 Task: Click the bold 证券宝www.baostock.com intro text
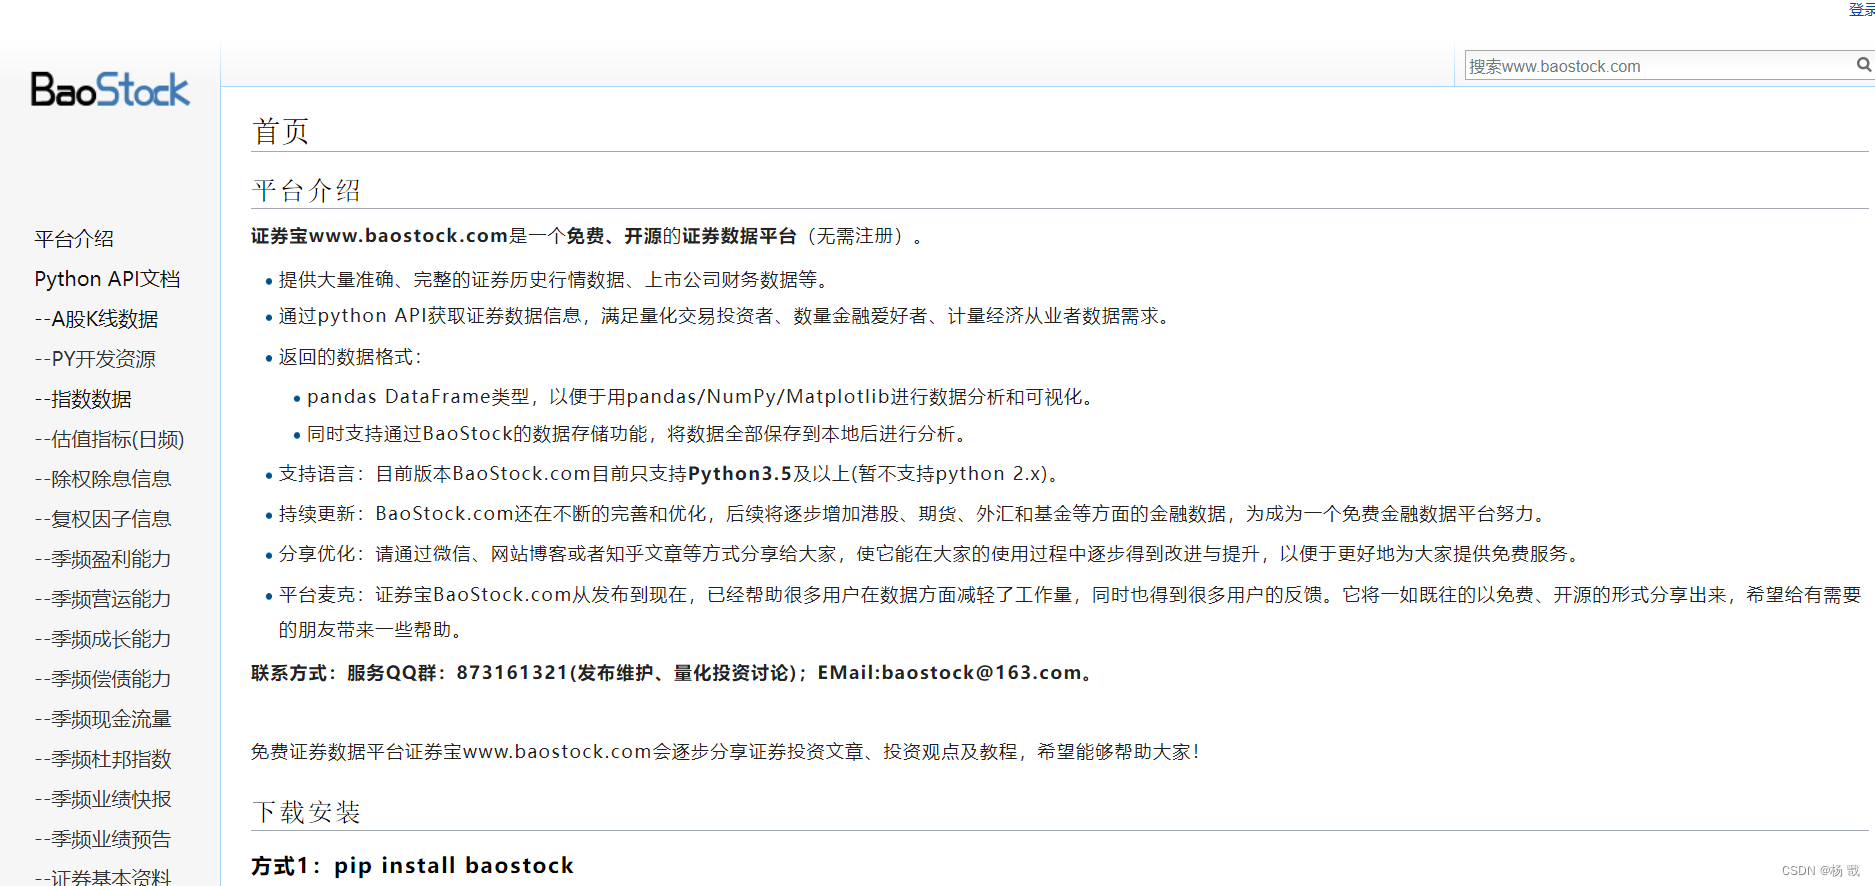pyautogui.click(x=380, y=236)
